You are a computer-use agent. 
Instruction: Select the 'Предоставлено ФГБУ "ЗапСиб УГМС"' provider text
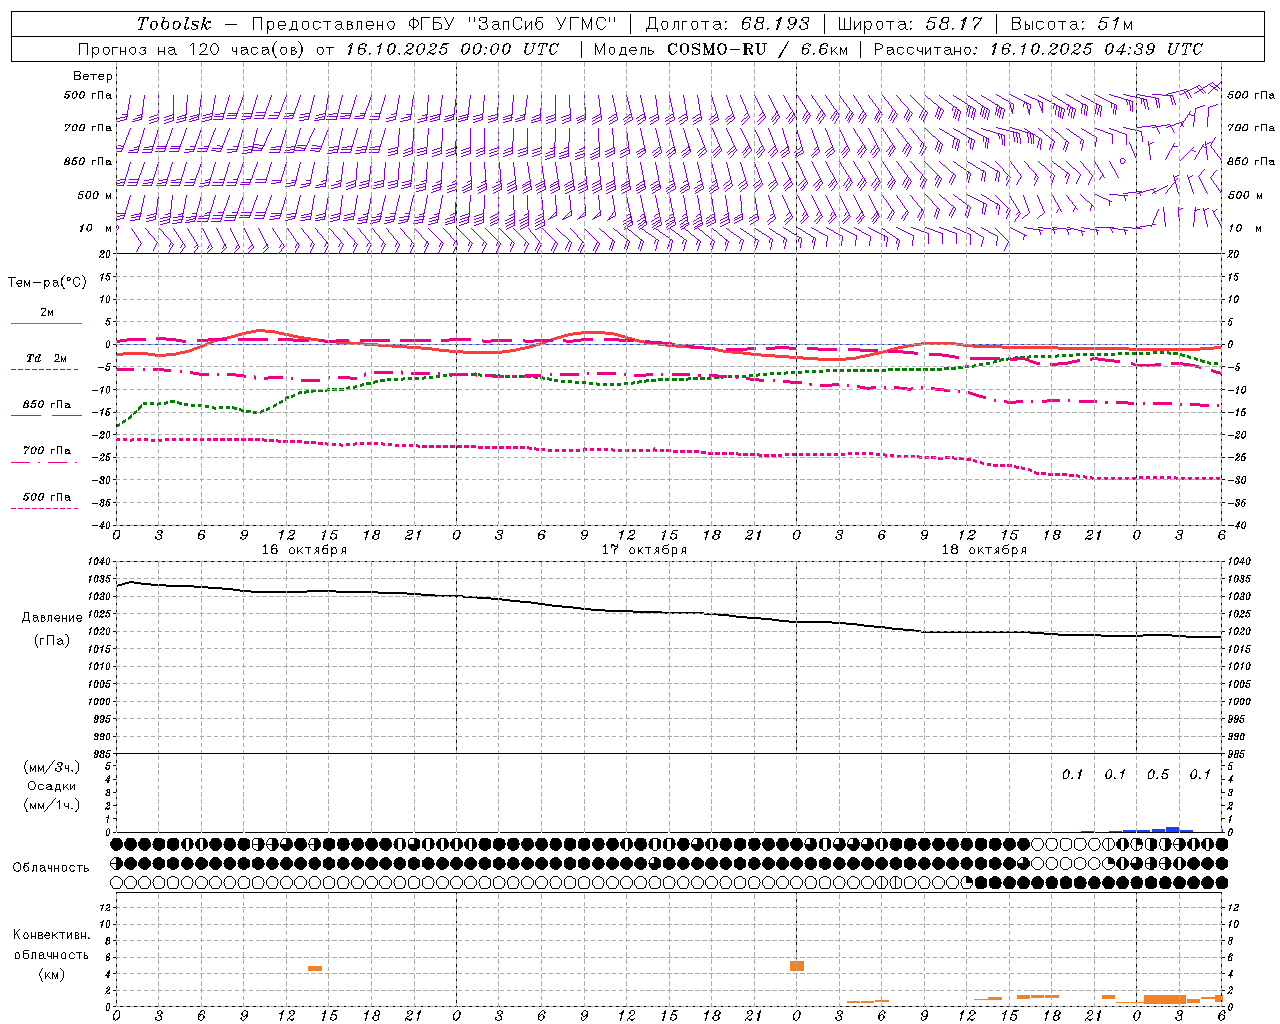click(x=435, y=24)
